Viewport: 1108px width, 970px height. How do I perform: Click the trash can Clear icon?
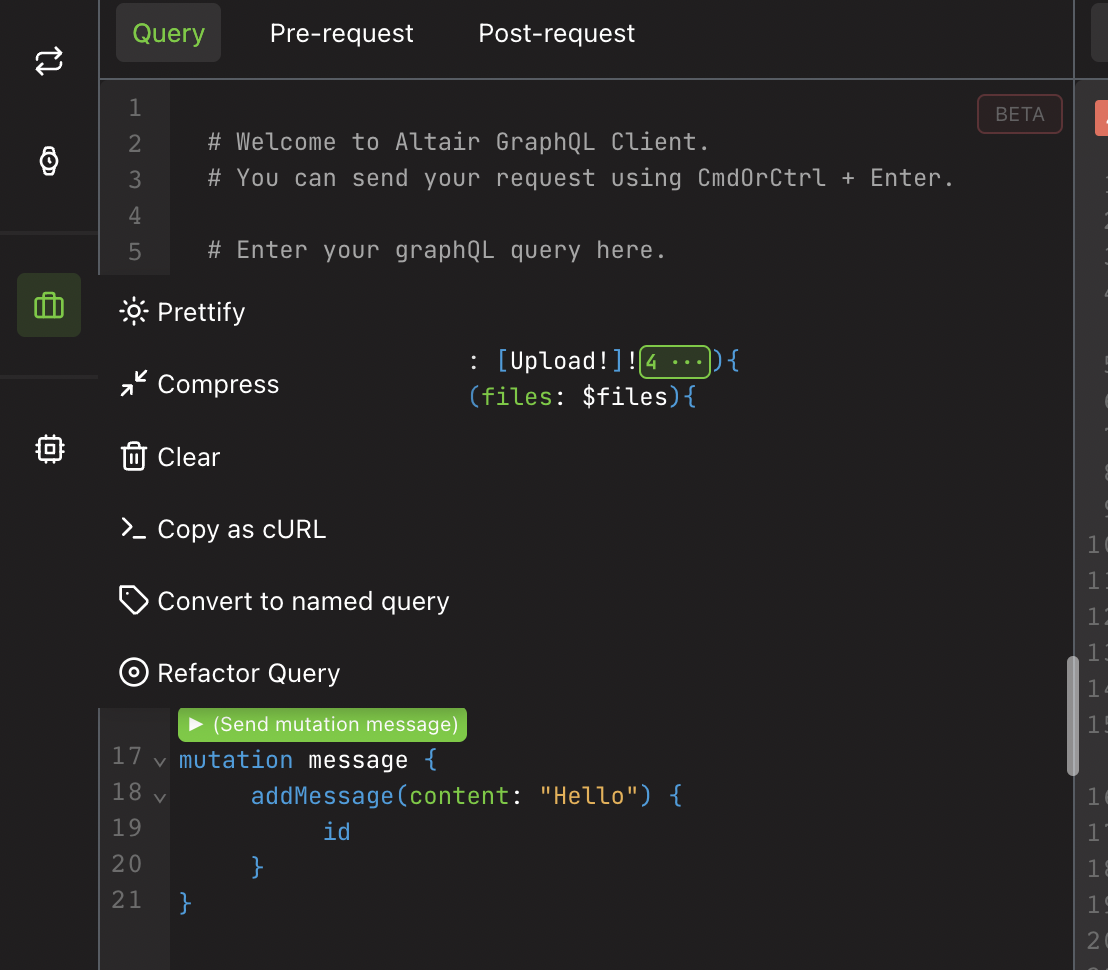134,457
